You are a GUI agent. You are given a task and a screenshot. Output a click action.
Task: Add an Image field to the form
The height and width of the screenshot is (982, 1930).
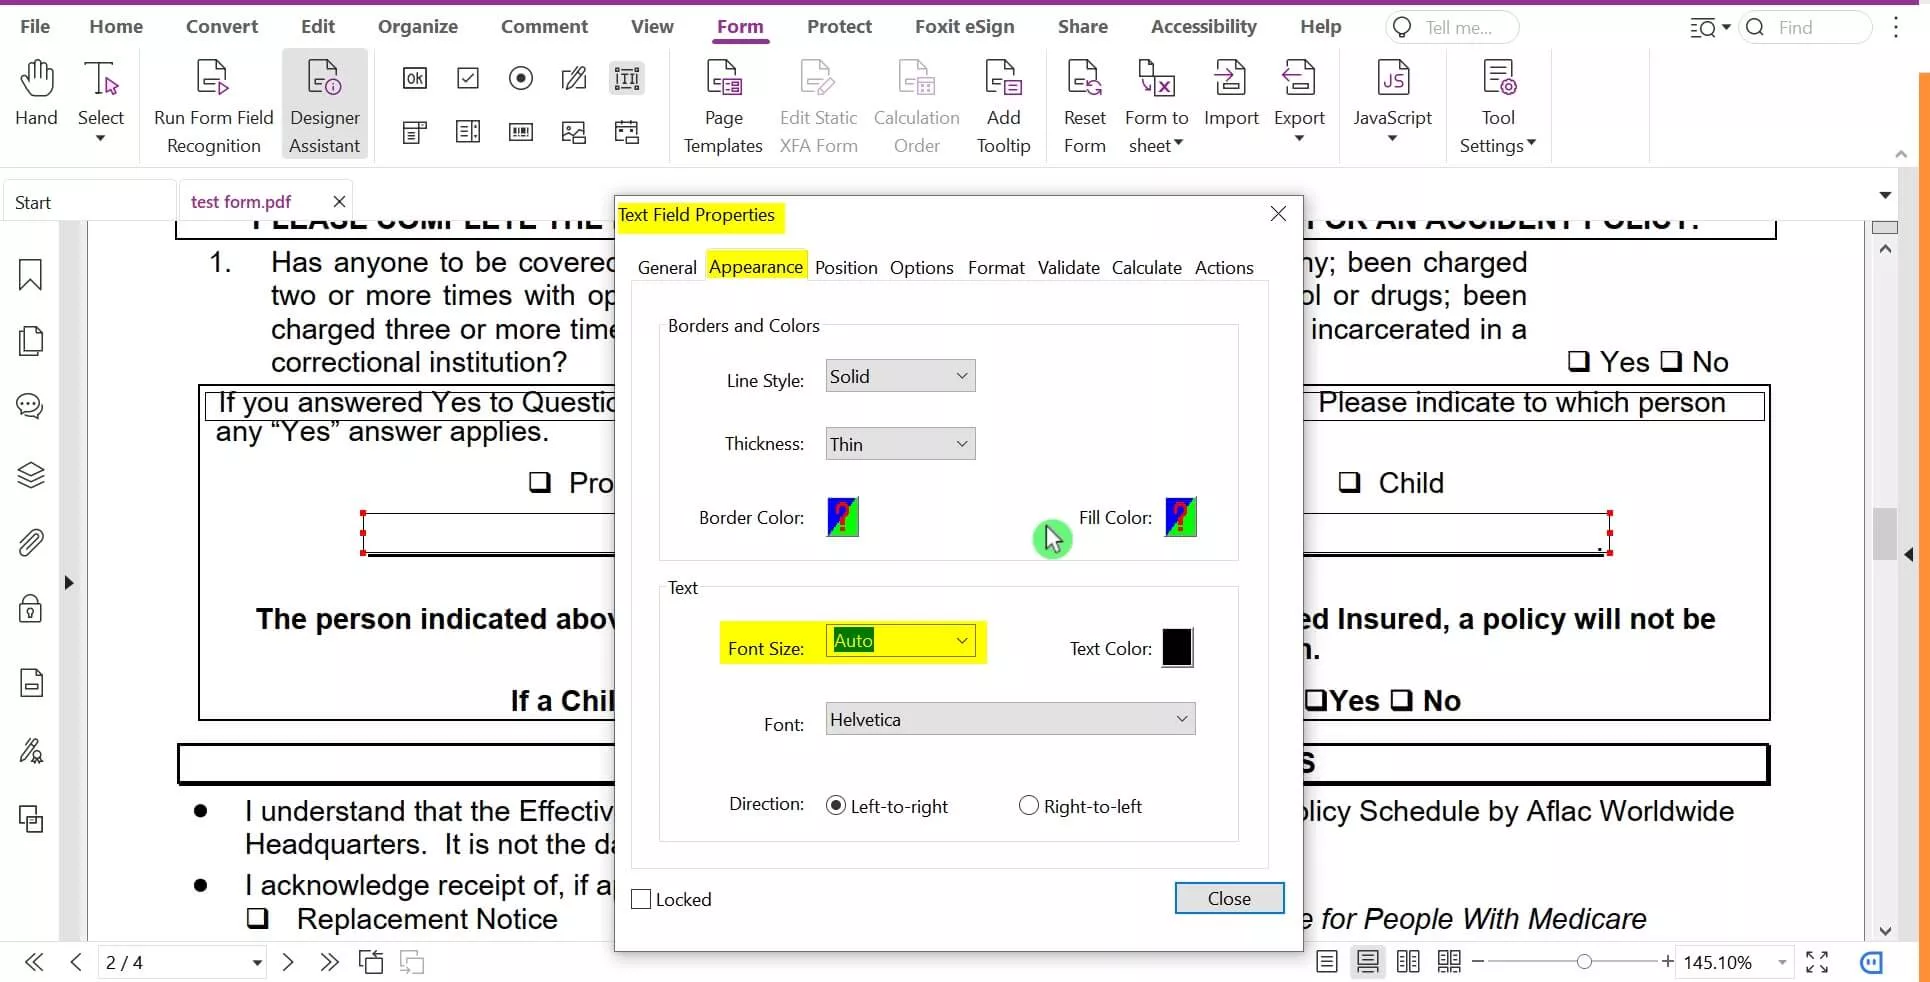pos(573,131)
